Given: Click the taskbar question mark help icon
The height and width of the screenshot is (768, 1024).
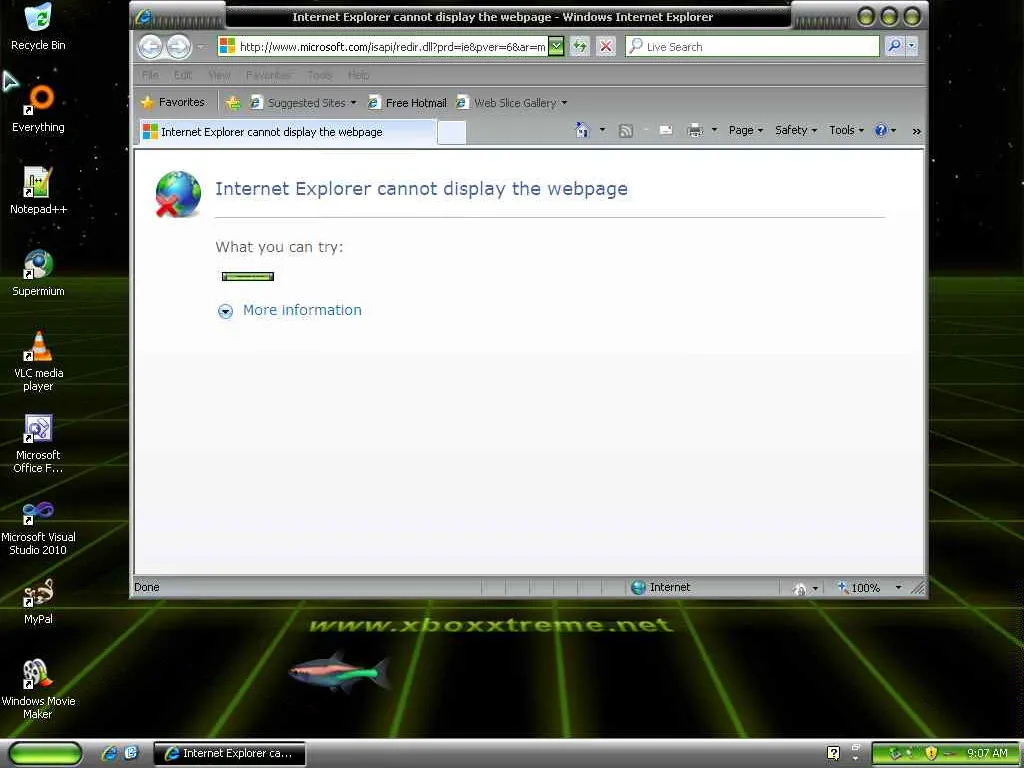Looking at the screenshot, I should 833,753.
